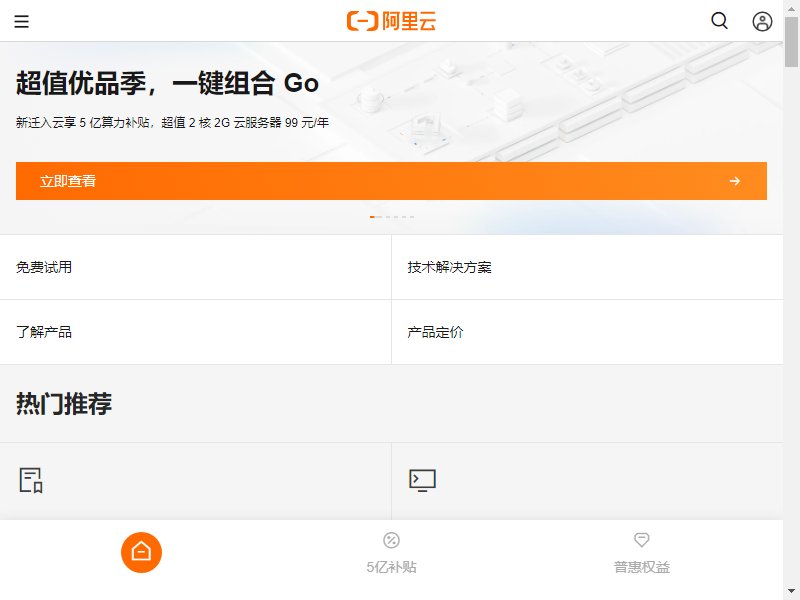Click the banner headline 超值优品季，一键组合 Go
This screenshot has height=600, width=800.
click(x=167, y=83)
